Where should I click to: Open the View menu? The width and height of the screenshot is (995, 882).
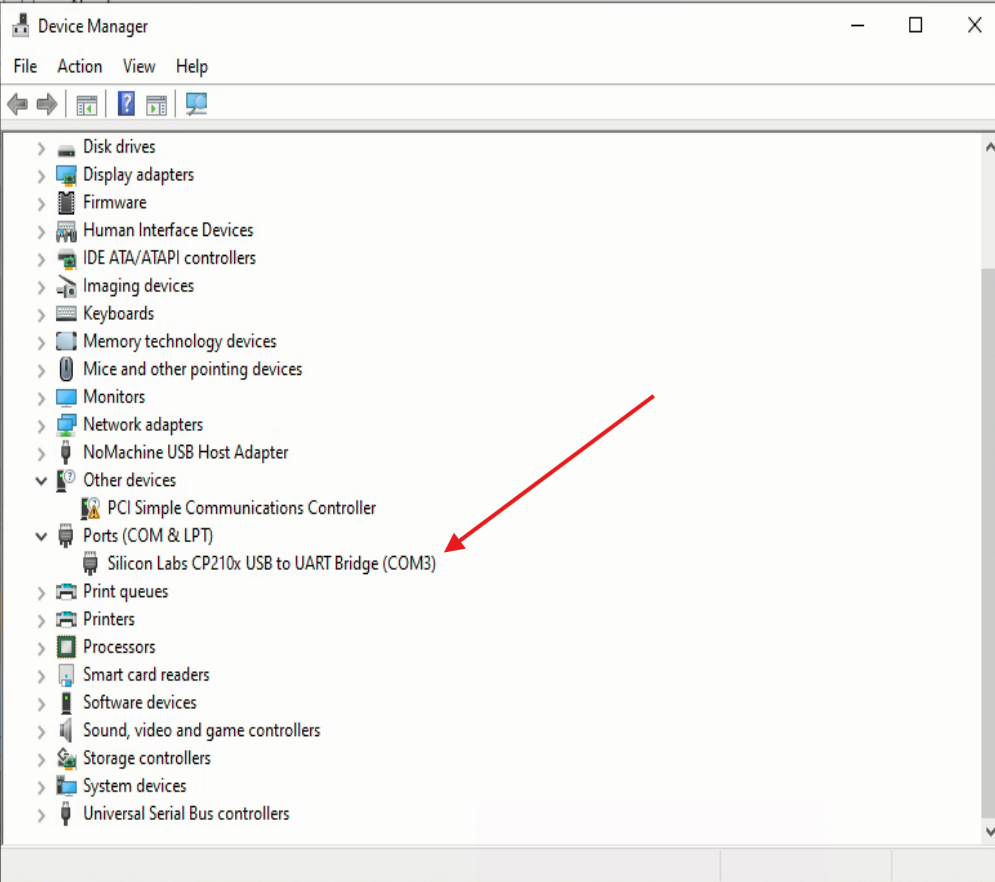point(139,66)
